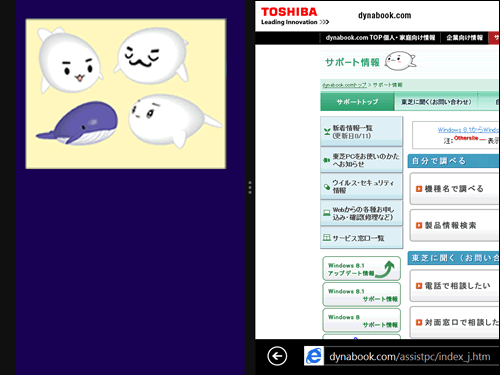The width and height of the screenshot is (500, 375).
Task: Click the orange arrow icon beside 機種名で調べる
Action: pyautogui.click(x=419, y=189)
